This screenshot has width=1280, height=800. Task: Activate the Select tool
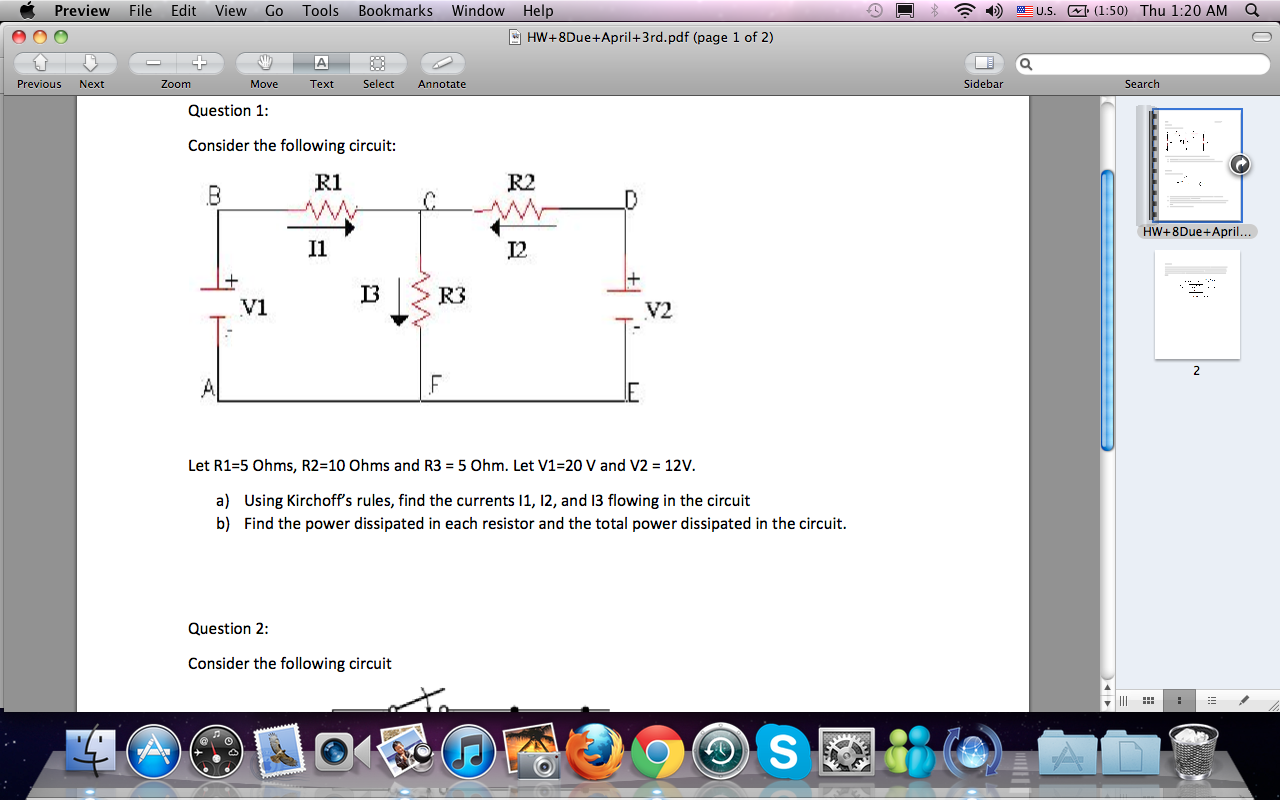click(x=378, y=63)
